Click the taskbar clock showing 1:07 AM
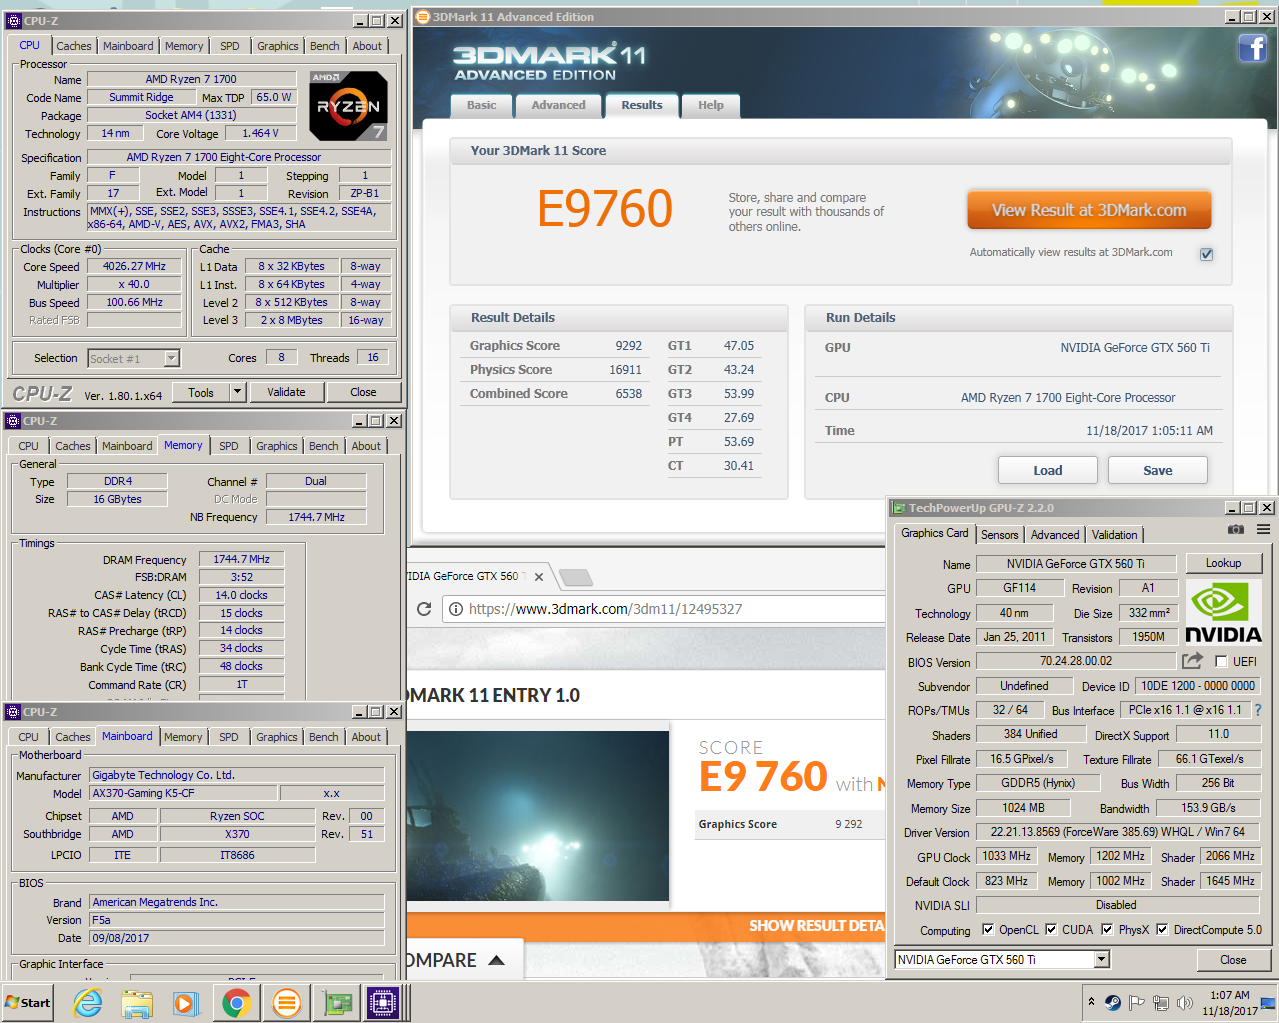 click(x=1230, y=1002)
